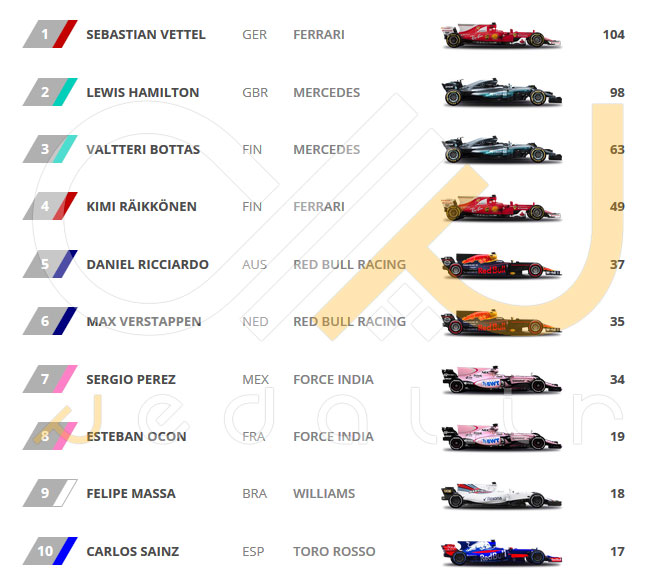The image size is (651, 579).
Task: Select Kimi Räikkönen driver name
Action: (142, 206)
